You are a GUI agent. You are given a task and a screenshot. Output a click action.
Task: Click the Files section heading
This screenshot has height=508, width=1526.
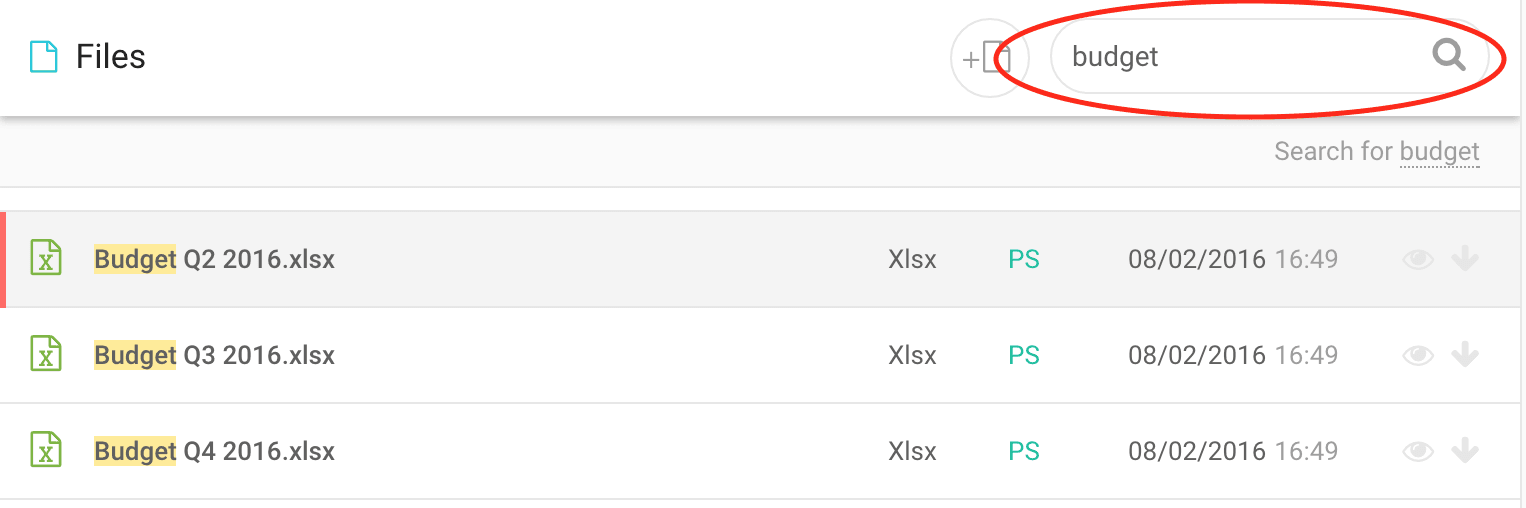110,57
